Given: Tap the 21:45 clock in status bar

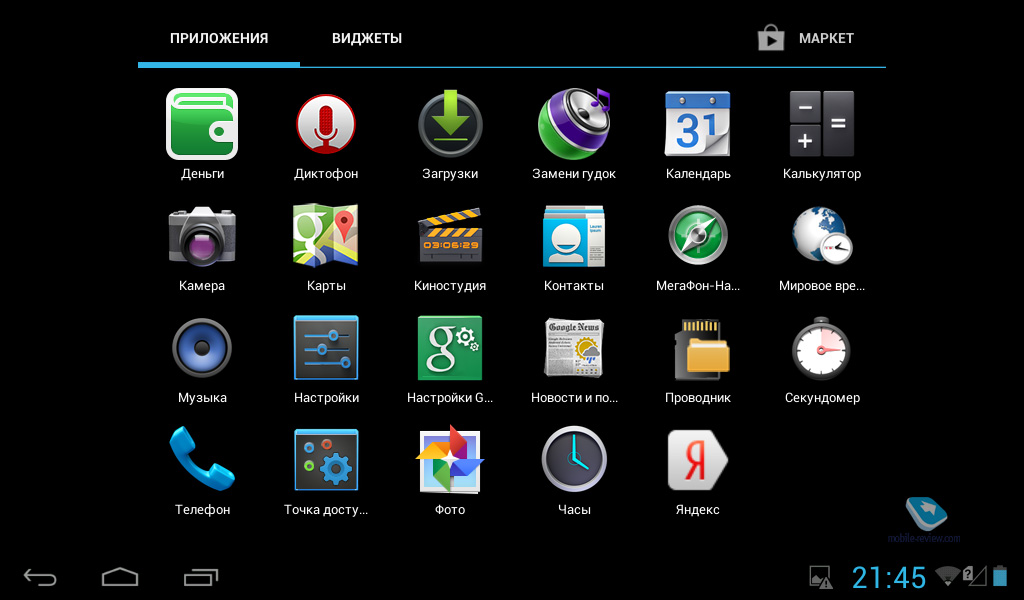Looking at the screenshot, I should (x=889, y=578).
